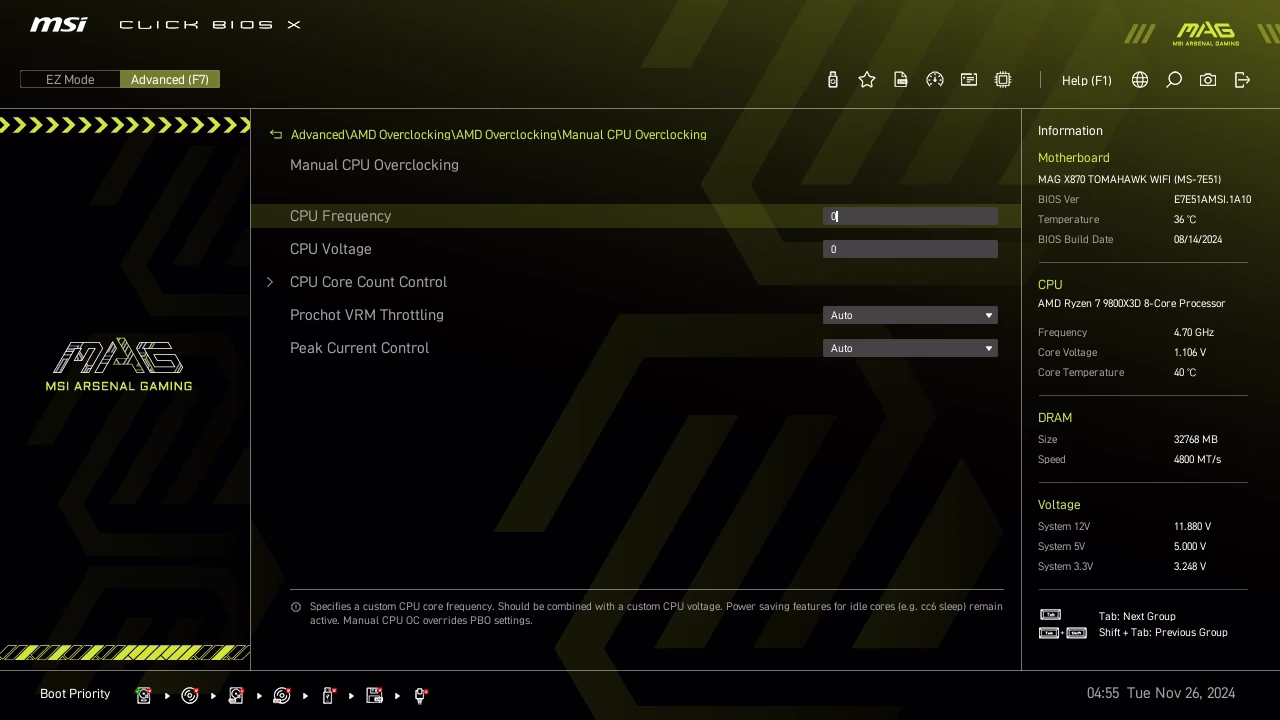Click the System 3.3V 3.248 V reading
The height and width of the screenshot is (720, 1280).
click(1190, 566)
